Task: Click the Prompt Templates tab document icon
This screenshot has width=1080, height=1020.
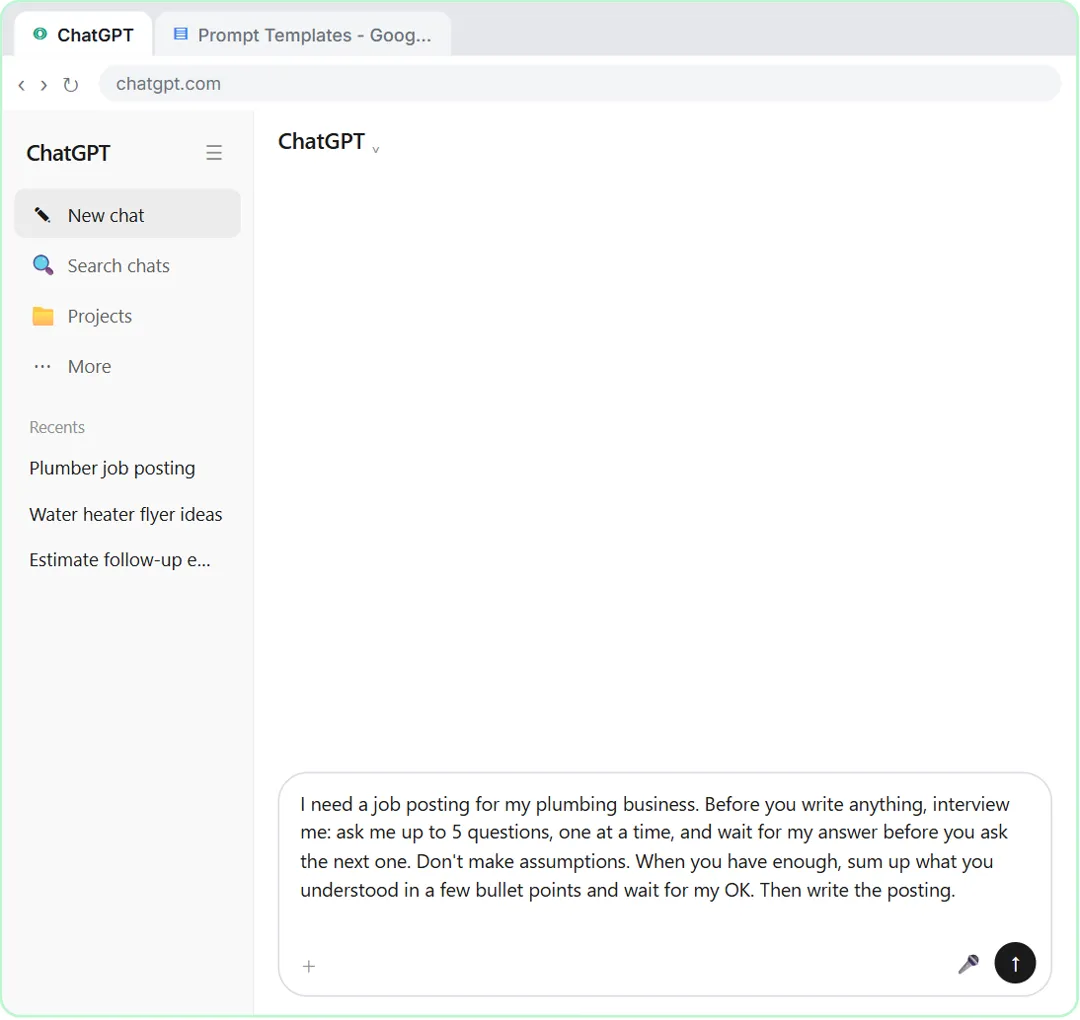Action: (180, 34)
